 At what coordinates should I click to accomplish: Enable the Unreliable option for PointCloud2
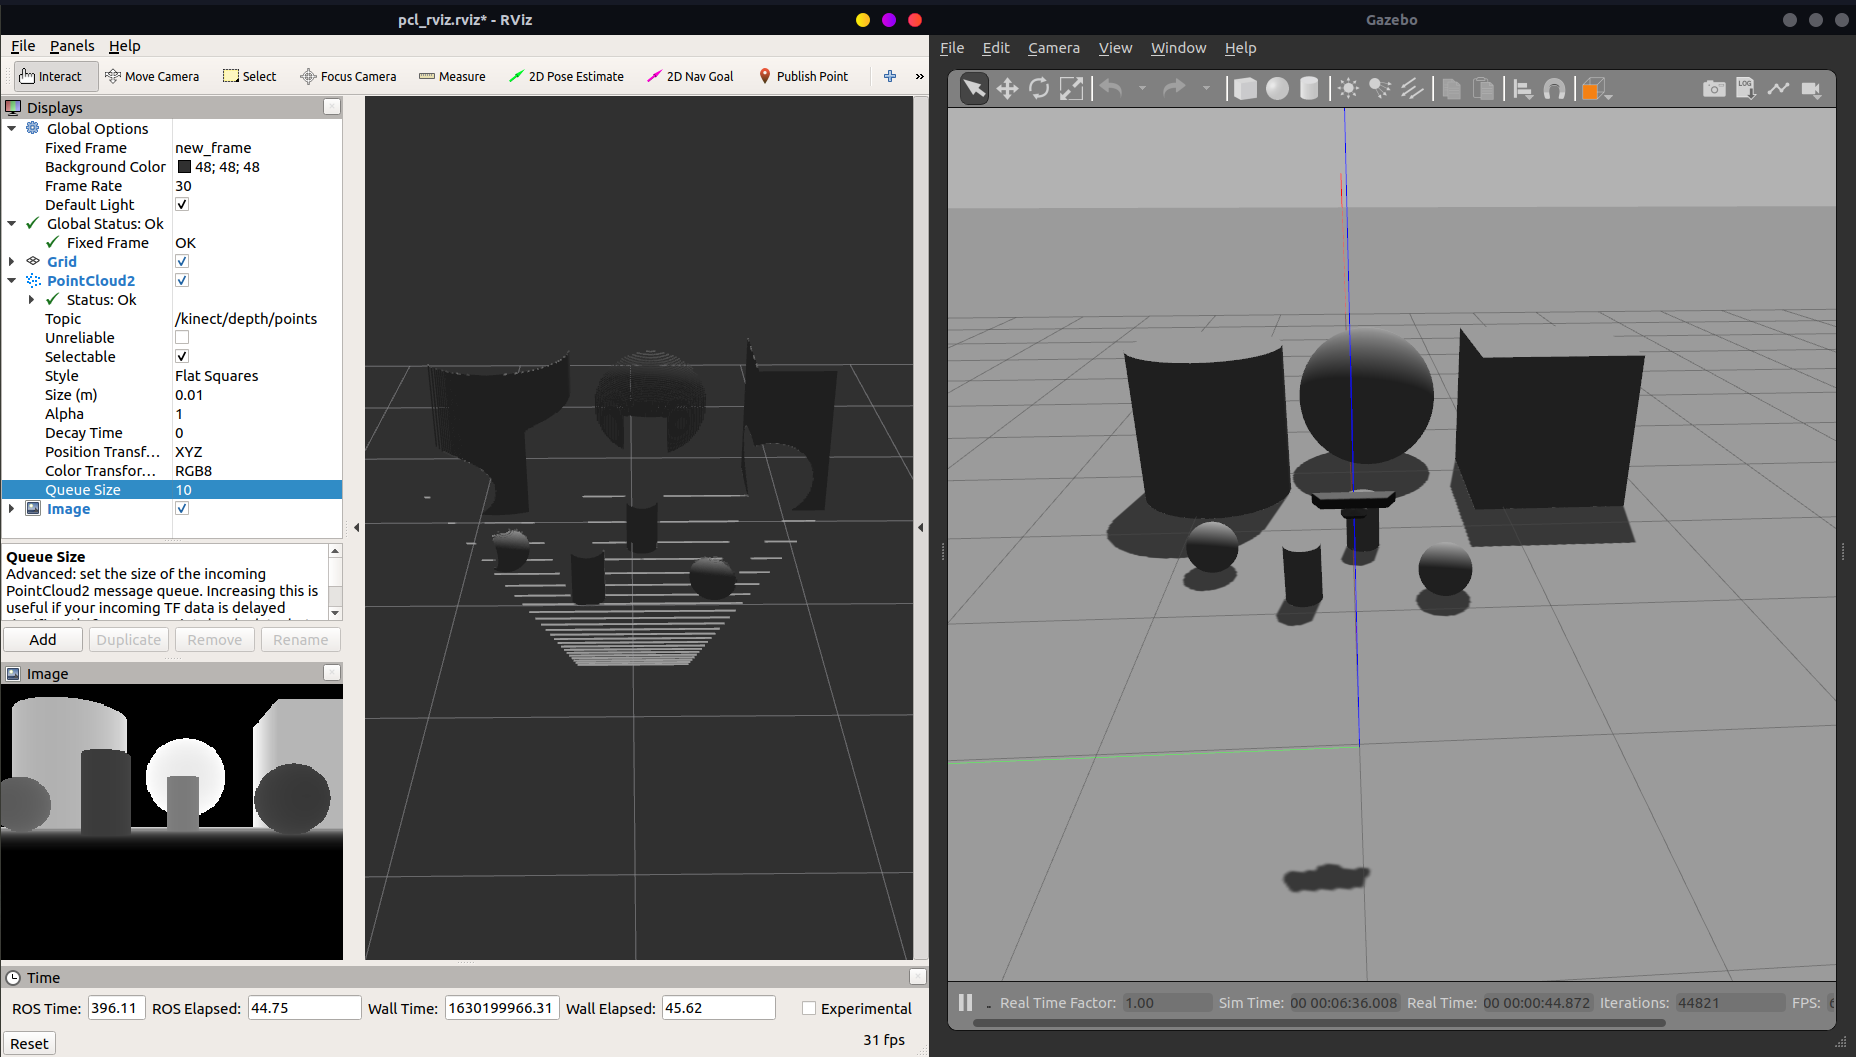pos(181,337)
